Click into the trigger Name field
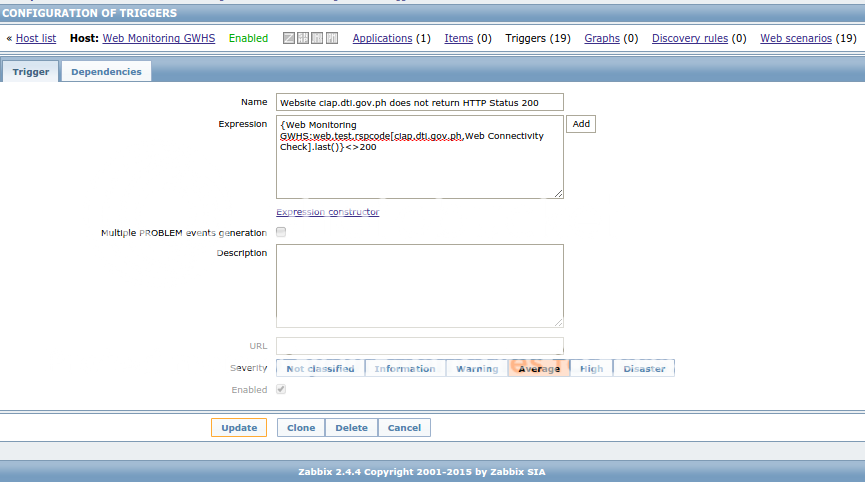Image resolution: width=865 pixels, height=482 pixels. tap(419, 102)
